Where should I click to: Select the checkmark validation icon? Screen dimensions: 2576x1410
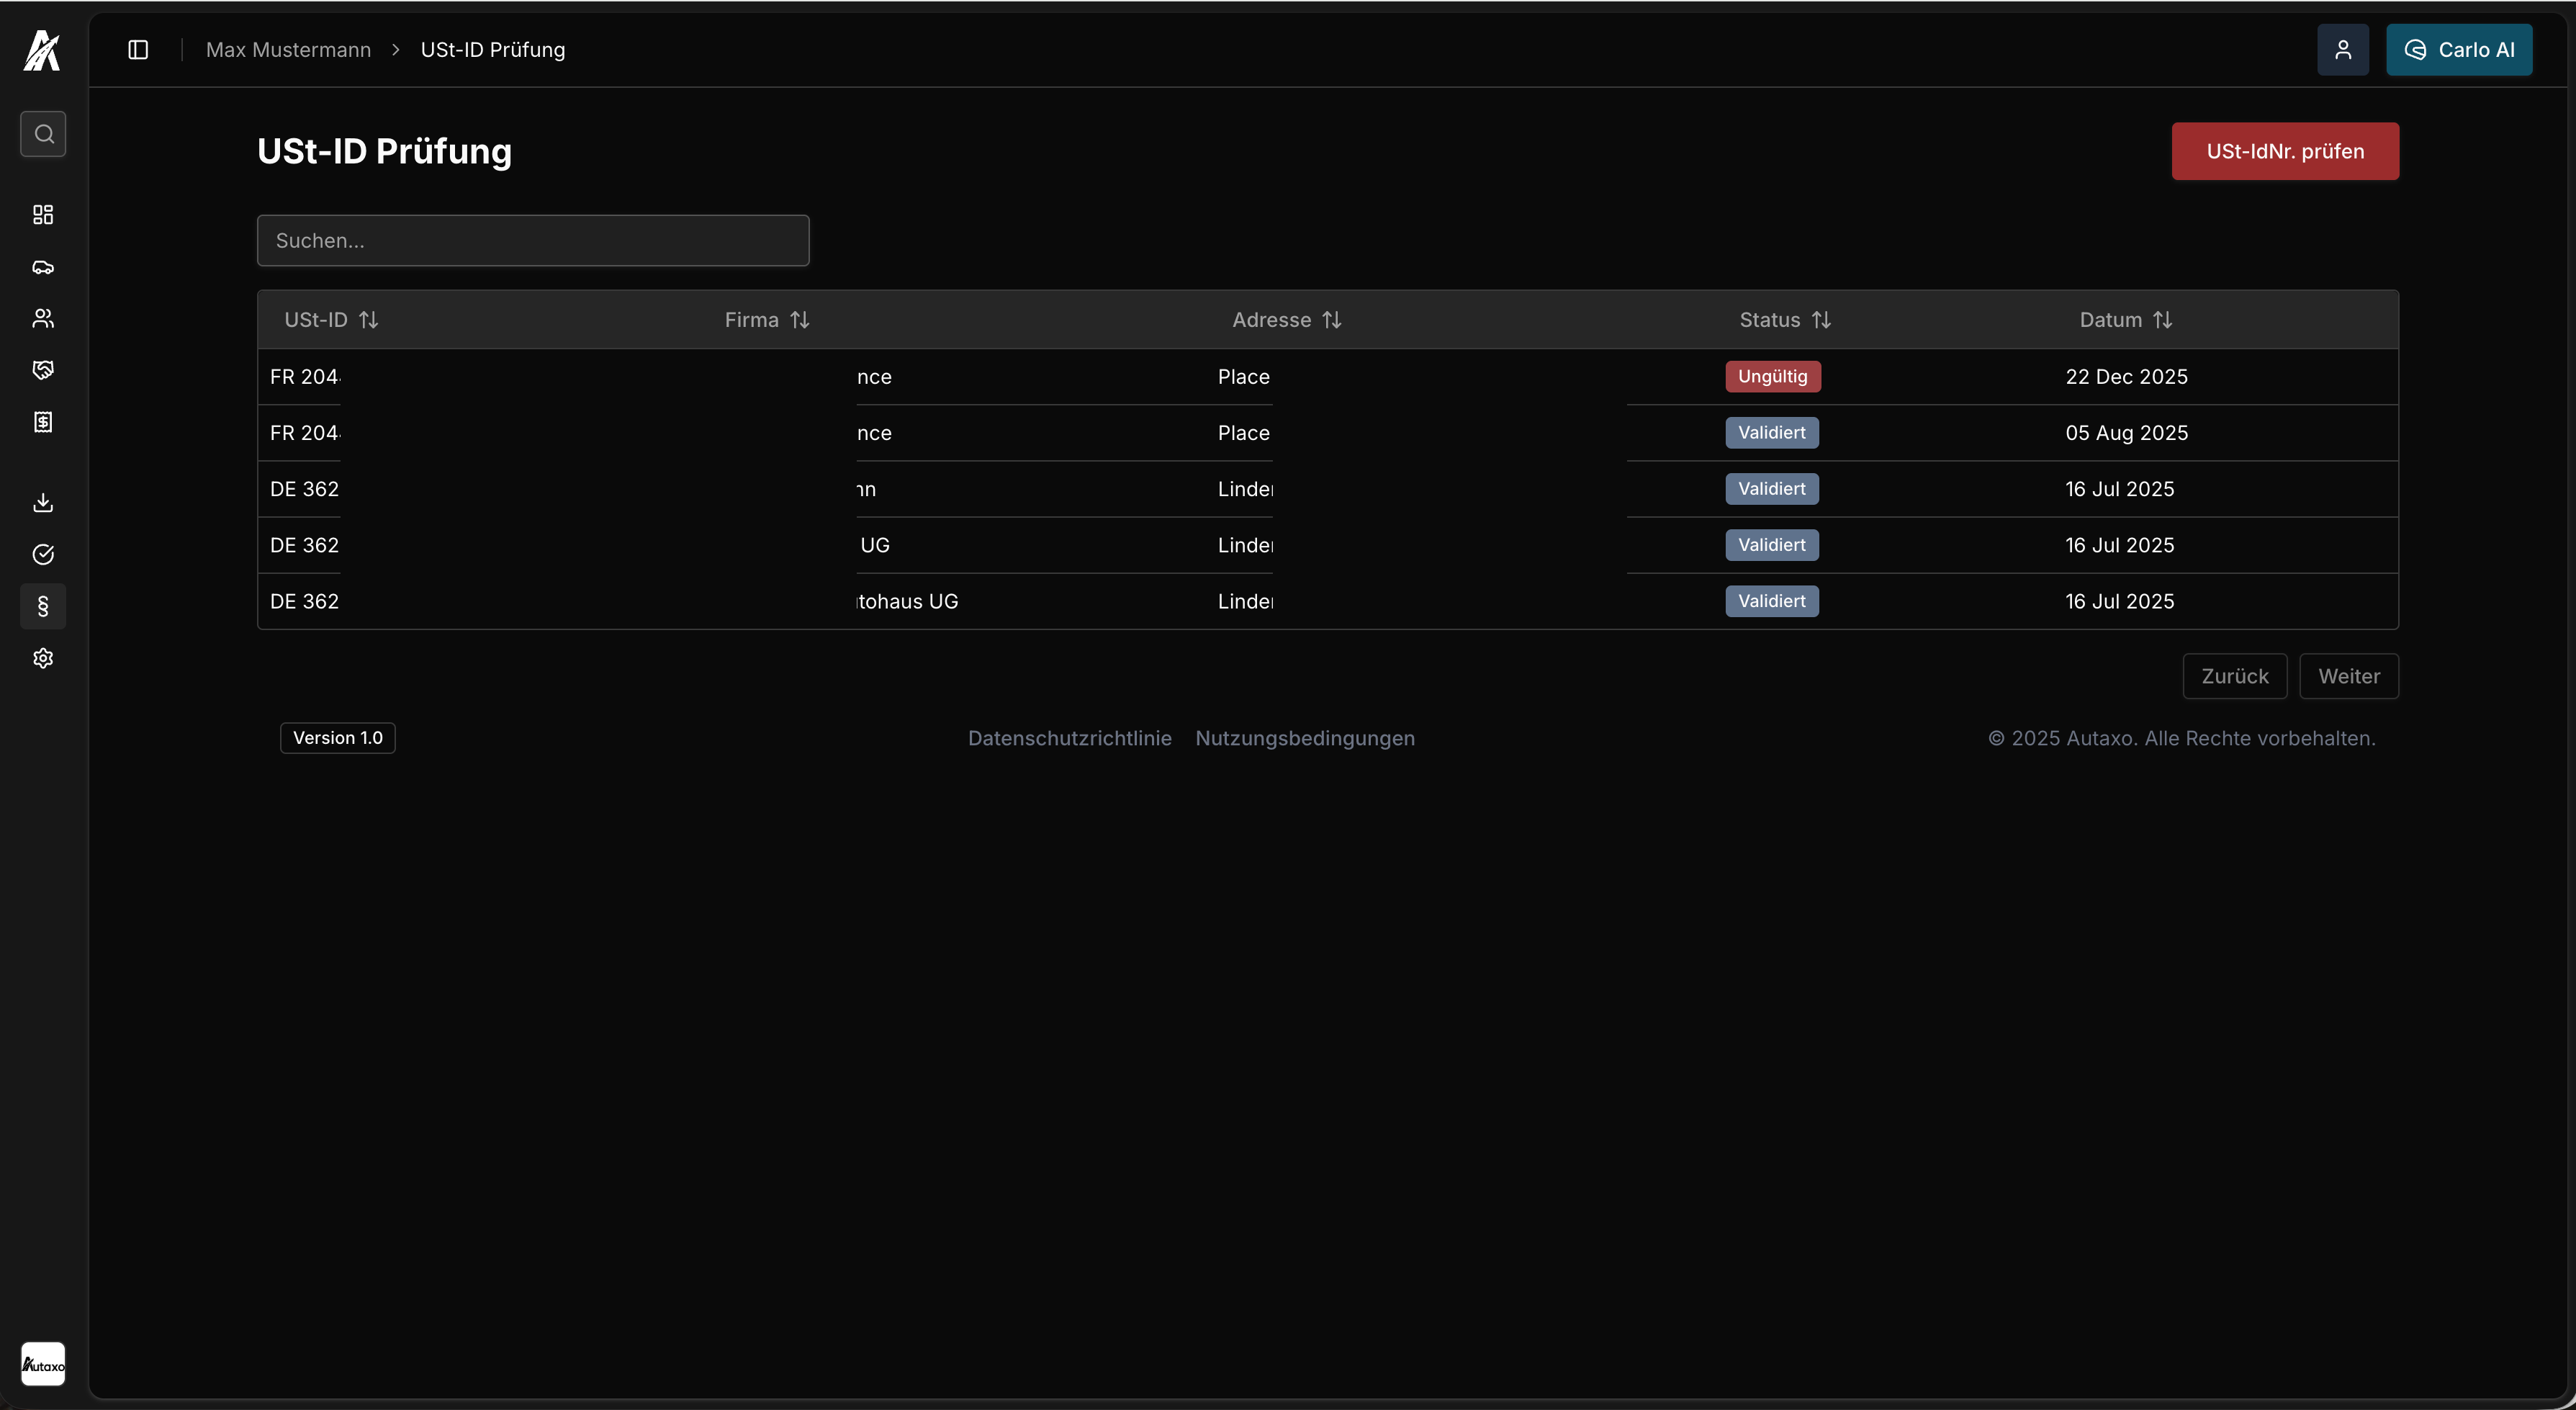point(43,554)
